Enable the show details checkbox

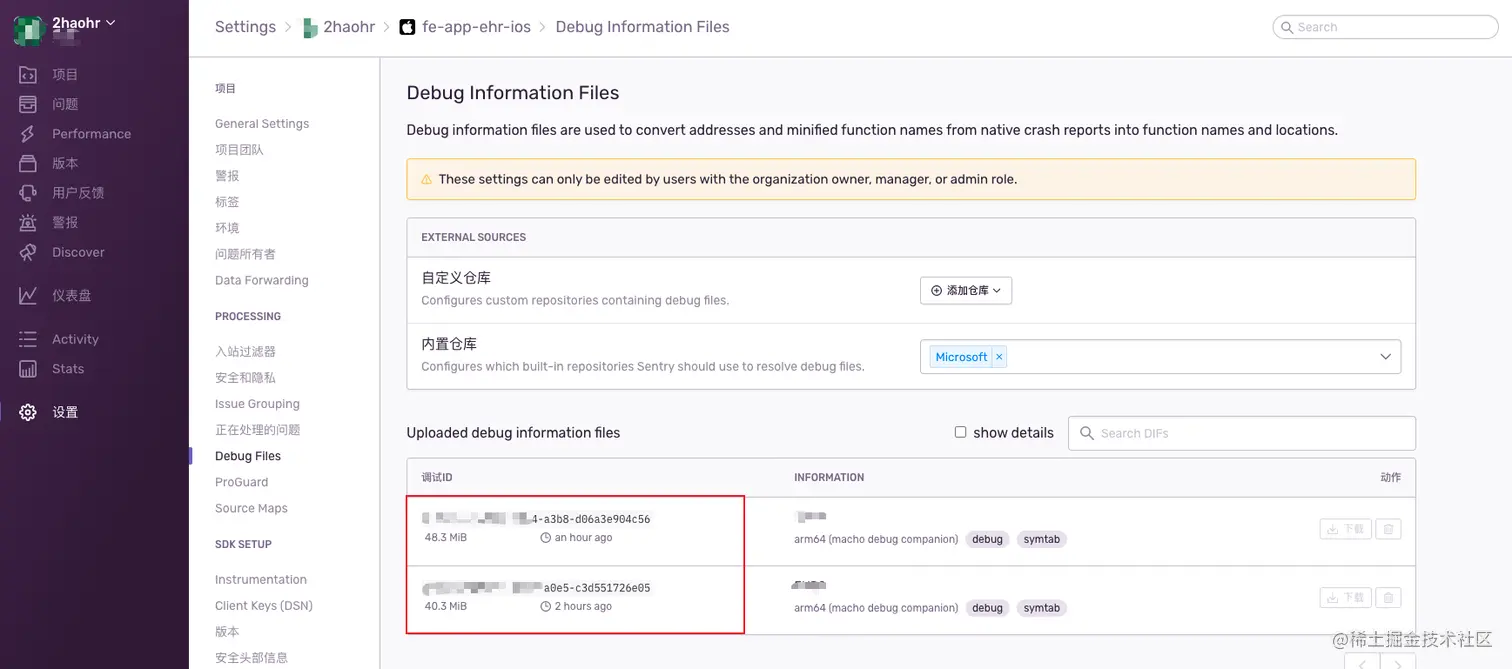coord(960,432)
